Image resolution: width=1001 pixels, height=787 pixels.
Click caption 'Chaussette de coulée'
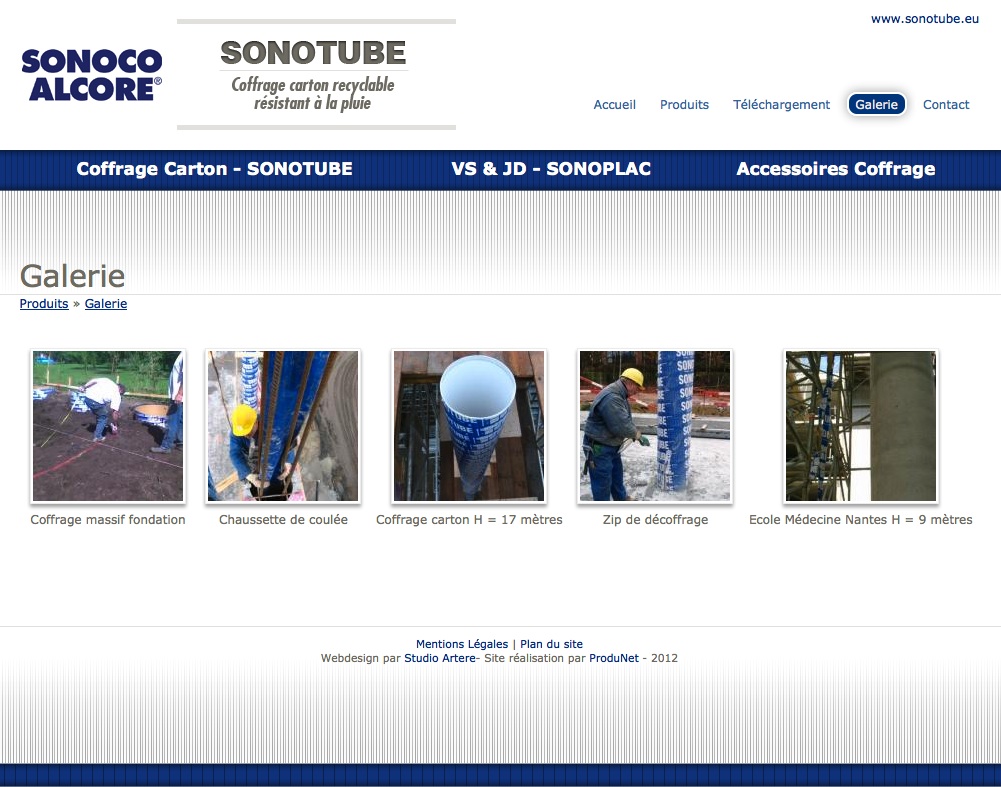(x=283, y=520)
